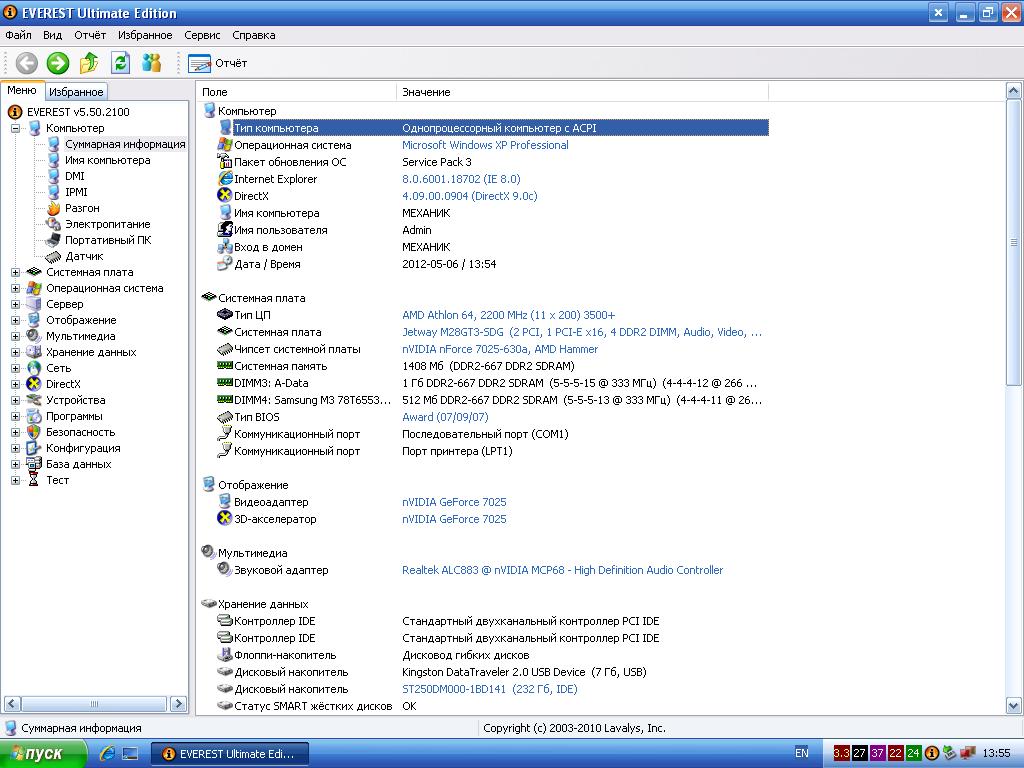Click the Internet Explorer row icon
This screenshot has width=1024, height=768.
point(225,178)
